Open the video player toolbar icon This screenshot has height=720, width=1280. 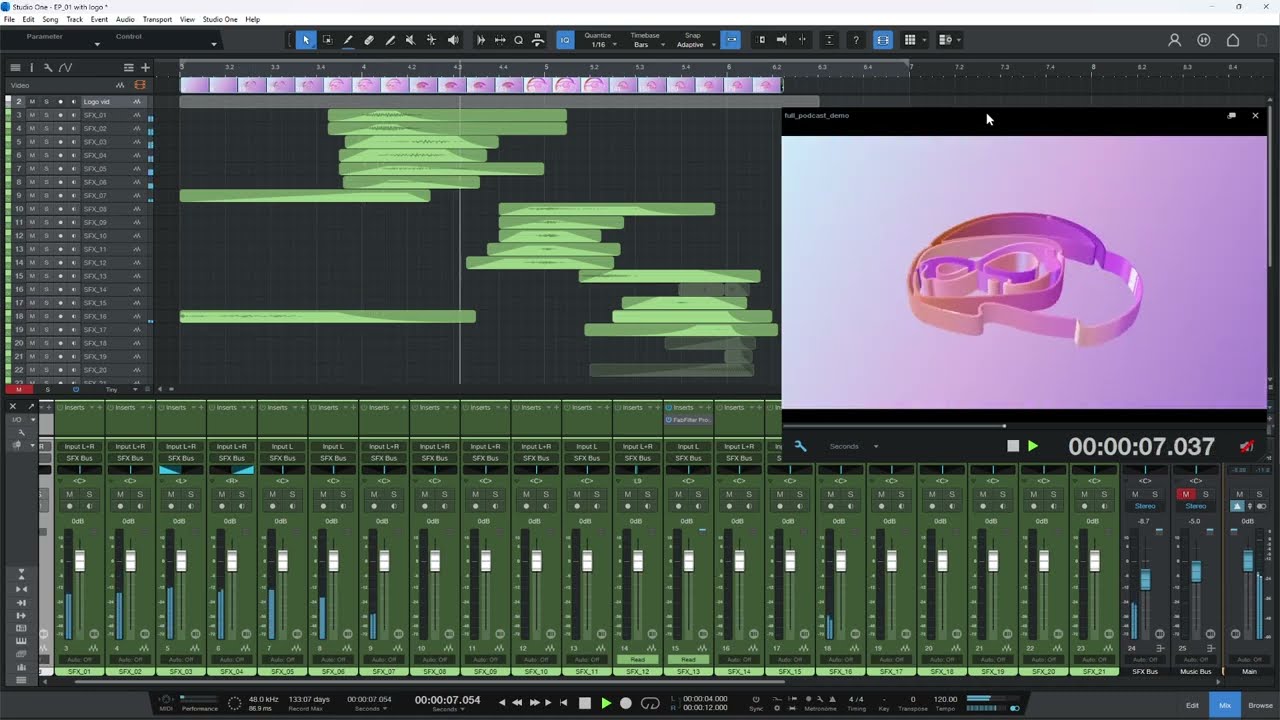[x=882, y=40]
